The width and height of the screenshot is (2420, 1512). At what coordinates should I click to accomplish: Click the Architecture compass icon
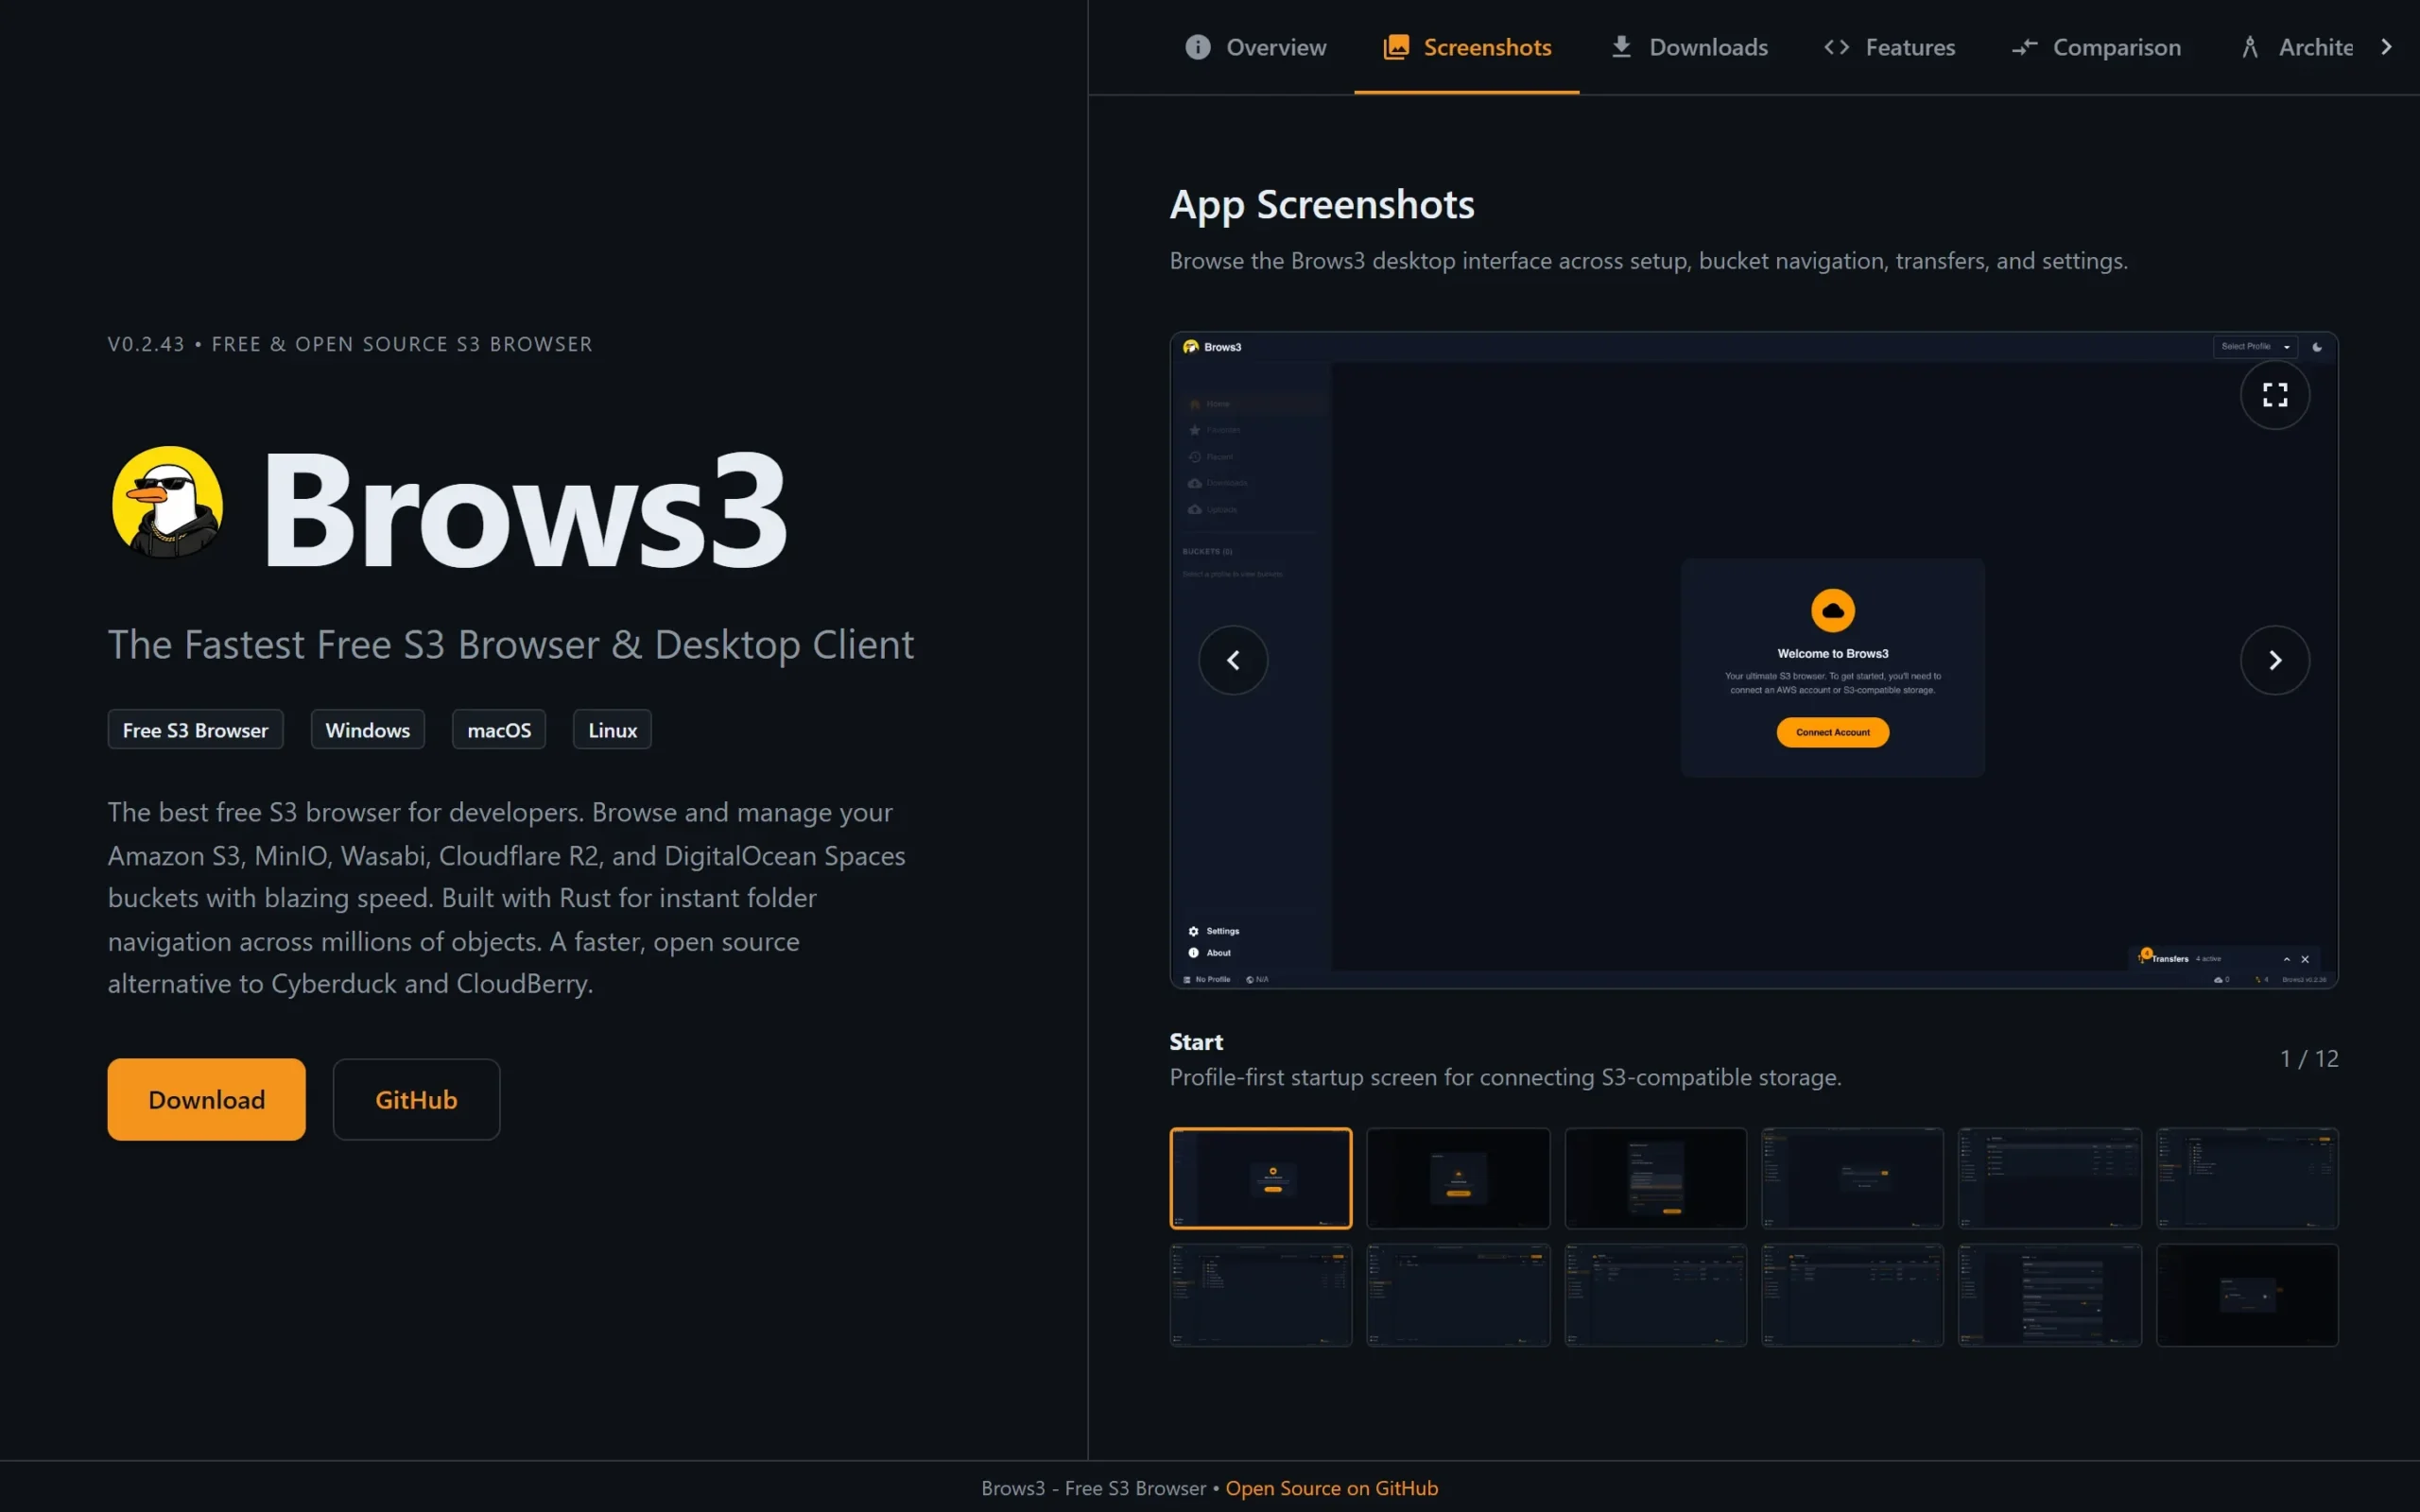[2250, 47]
